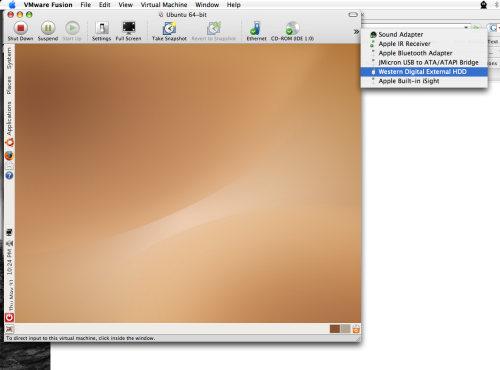Click the Ubuntu 64-bit window title
500x370 pixels.
[186, 15]
